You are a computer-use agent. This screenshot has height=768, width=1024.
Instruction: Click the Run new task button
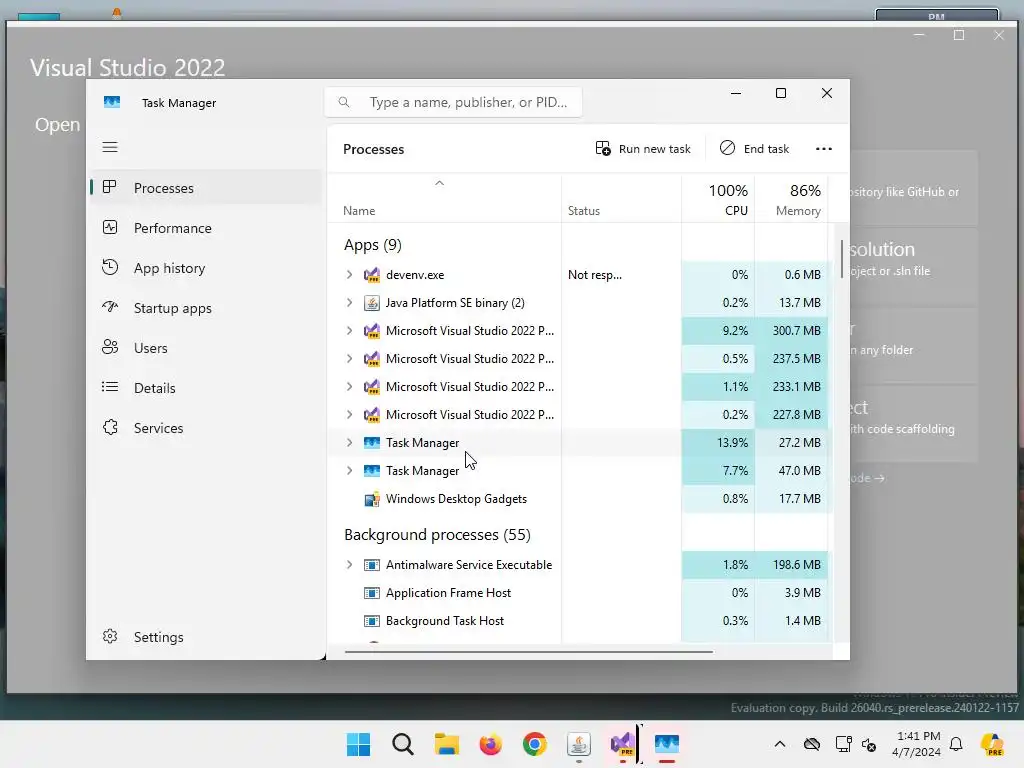pos(643,149)
